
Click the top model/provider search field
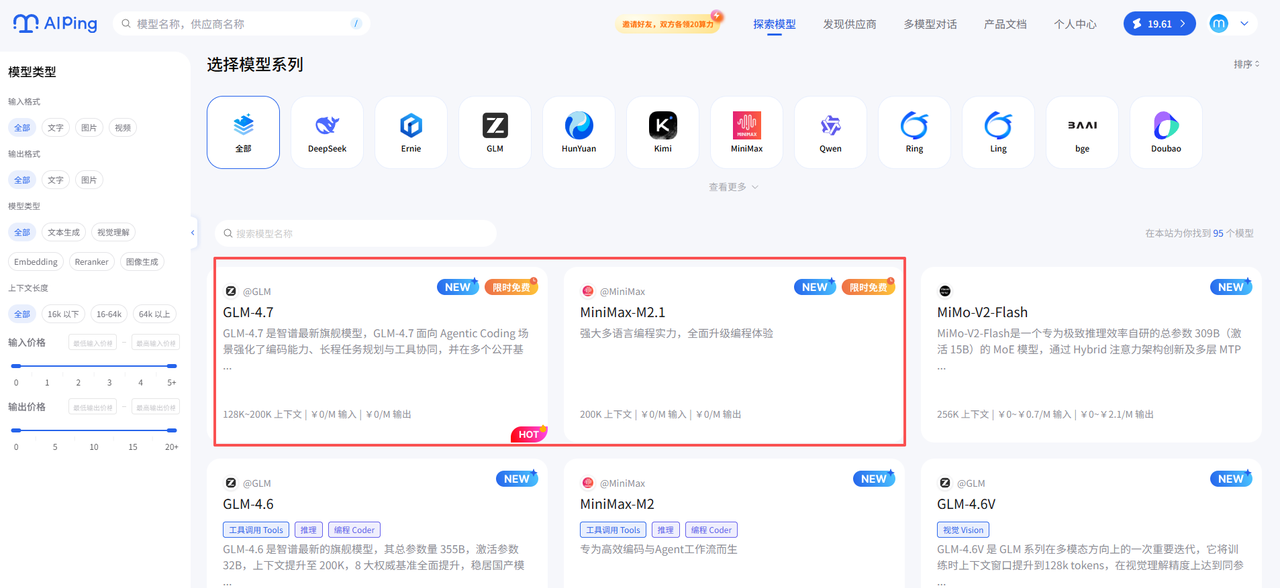[240, 23]
